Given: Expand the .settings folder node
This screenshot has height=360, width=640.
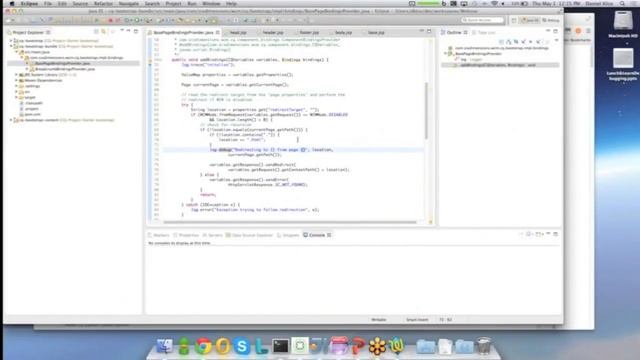Looking at the screenshot, I should (17, 86).
